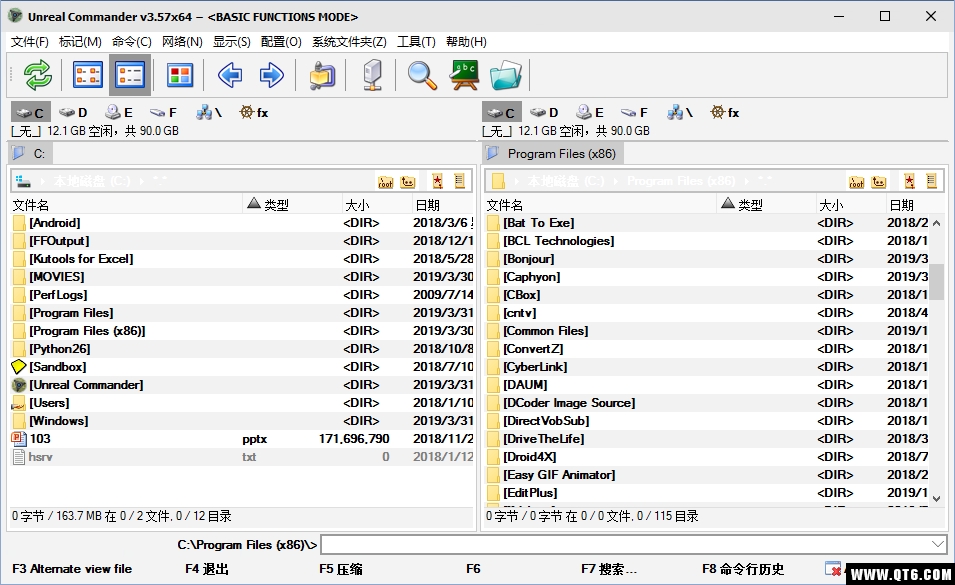Open network drive icon in right panel
Screen dimensions: 955x585
[680, 113]
